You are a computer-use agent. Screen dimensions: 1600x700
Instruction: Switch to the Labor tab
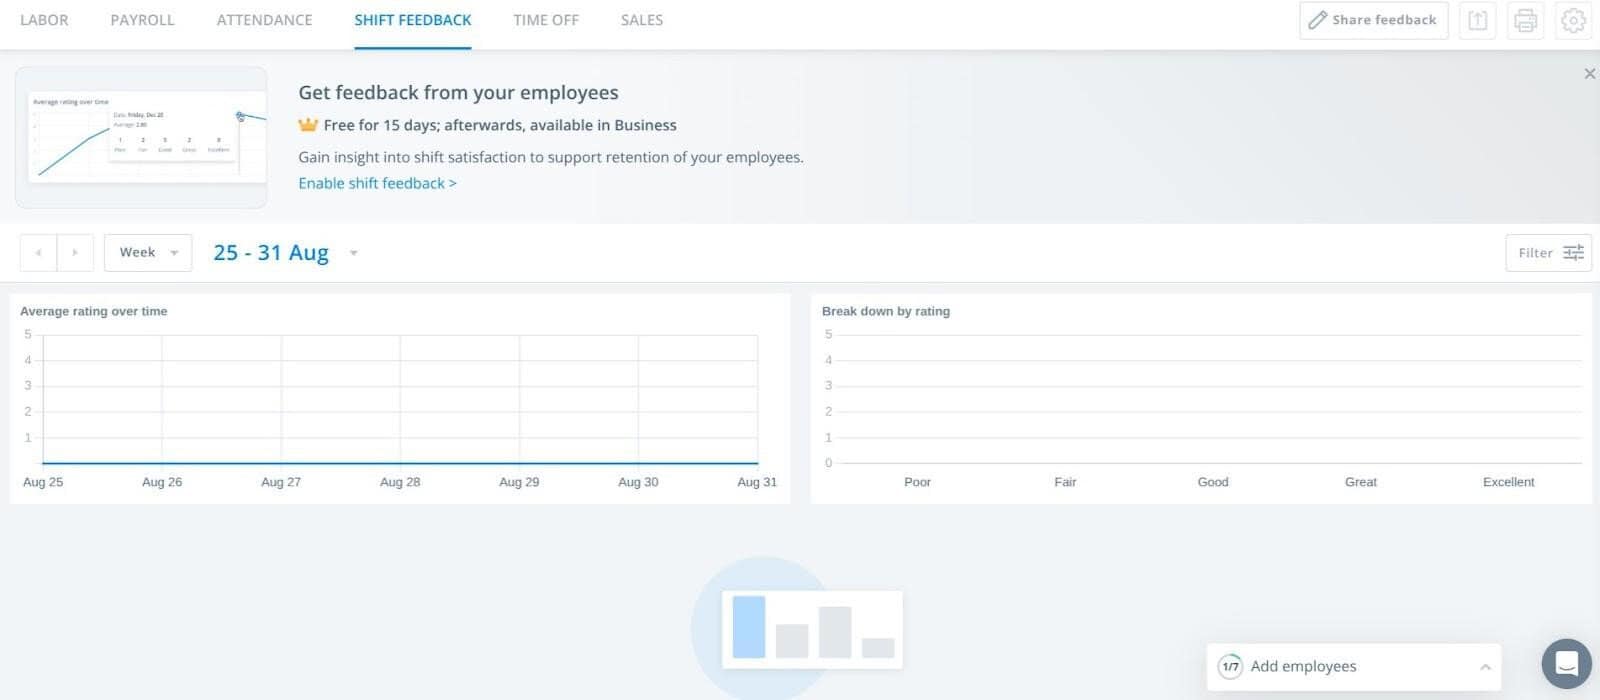click(44, 20)
